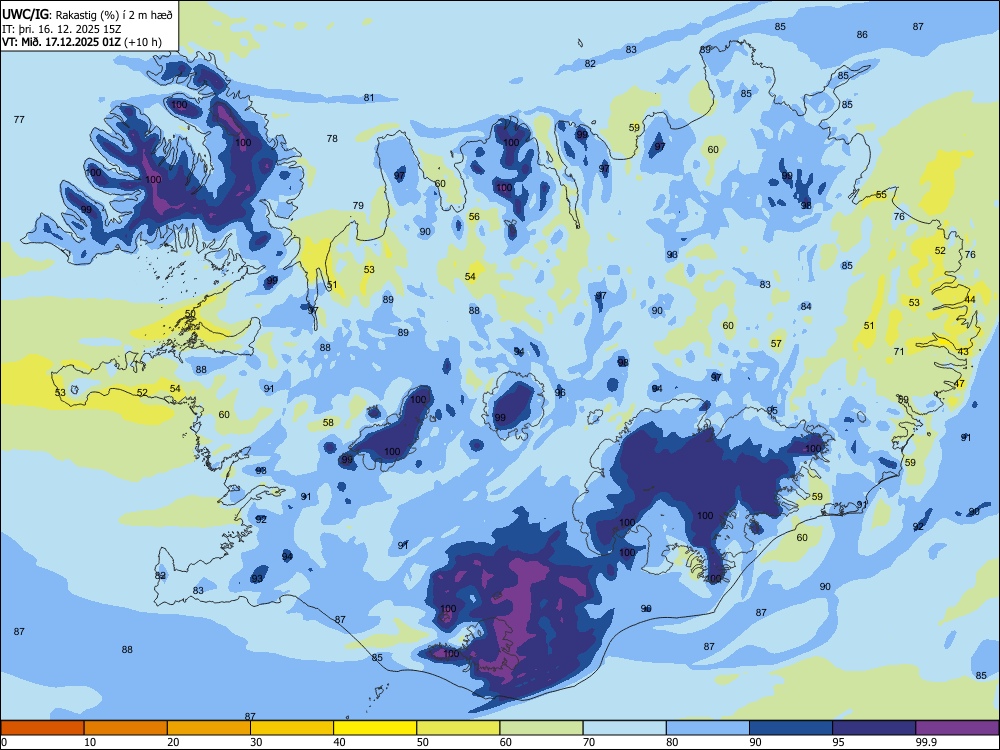Screen dimensions: 1000x750
Task: Click the '58' humidity value on the map
Action: [x=328, y=422]
